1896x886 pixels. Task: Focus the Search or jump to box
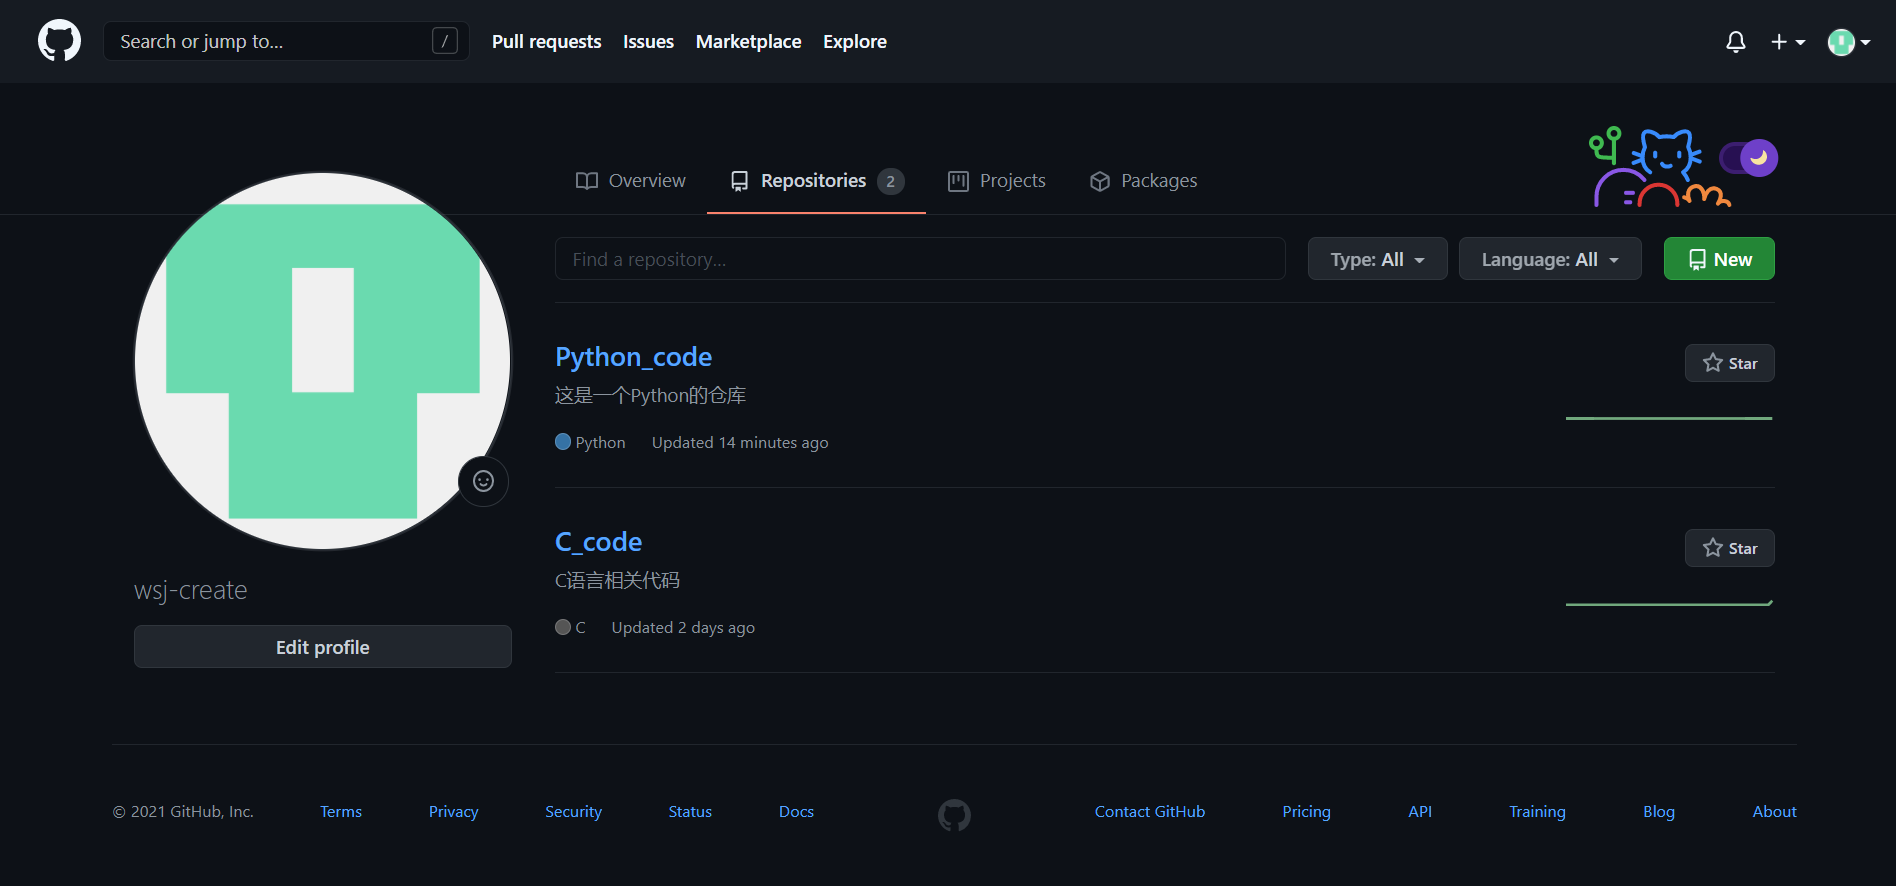coord(286,41)
